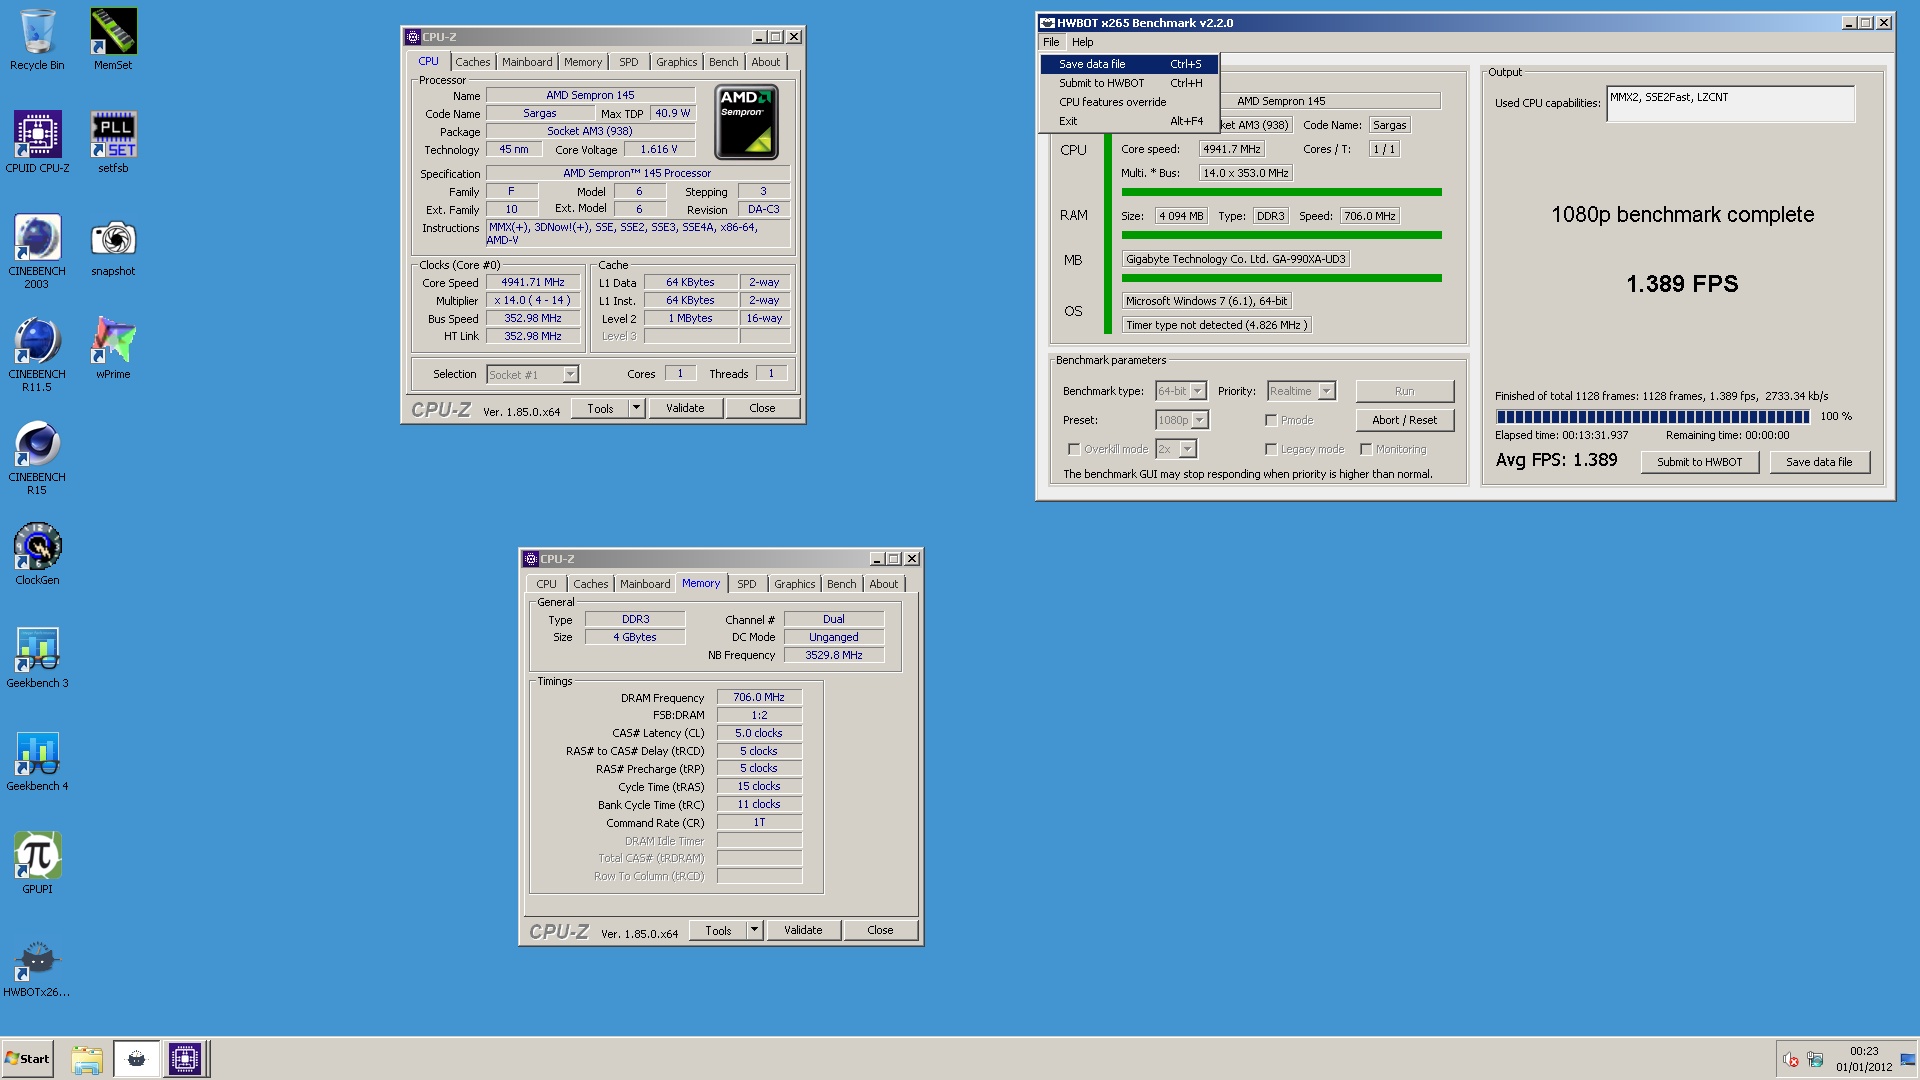The image size is (1920, 1080).
Task: Click Save data file button in Output panel
Action: point(1819,462)
